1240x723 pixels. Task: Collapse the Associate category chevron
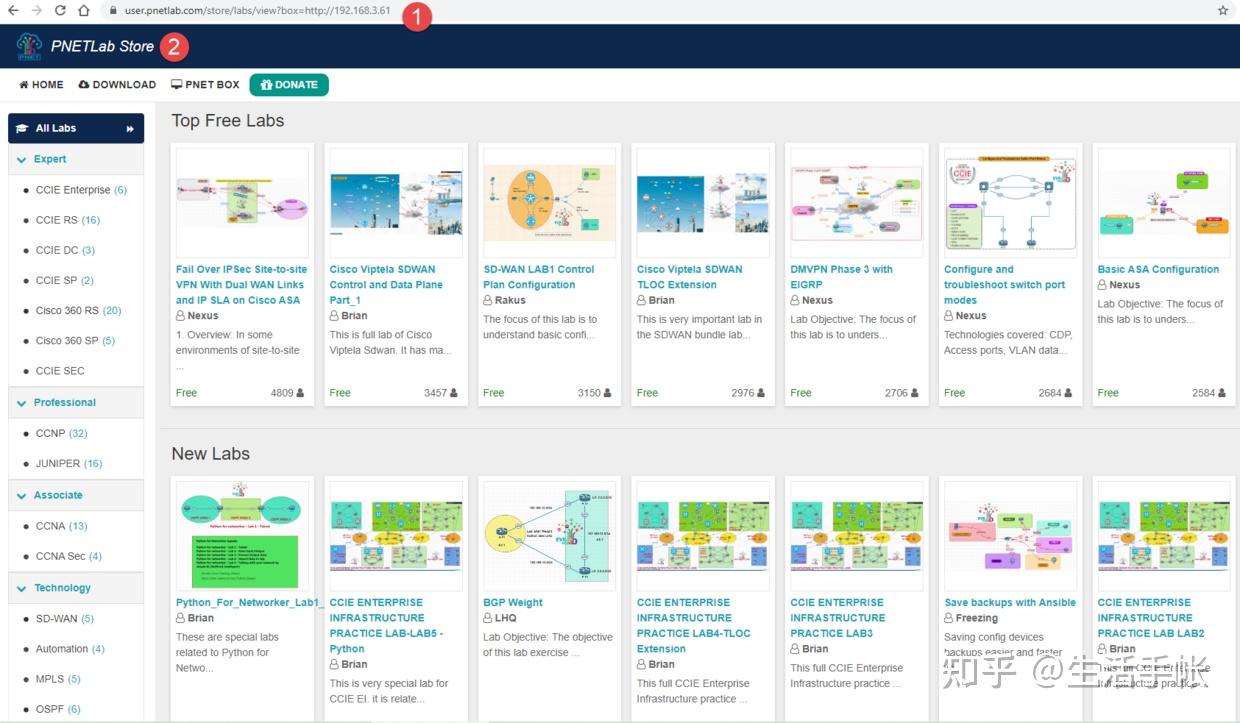pyautogui.click(x=22, y=496)
